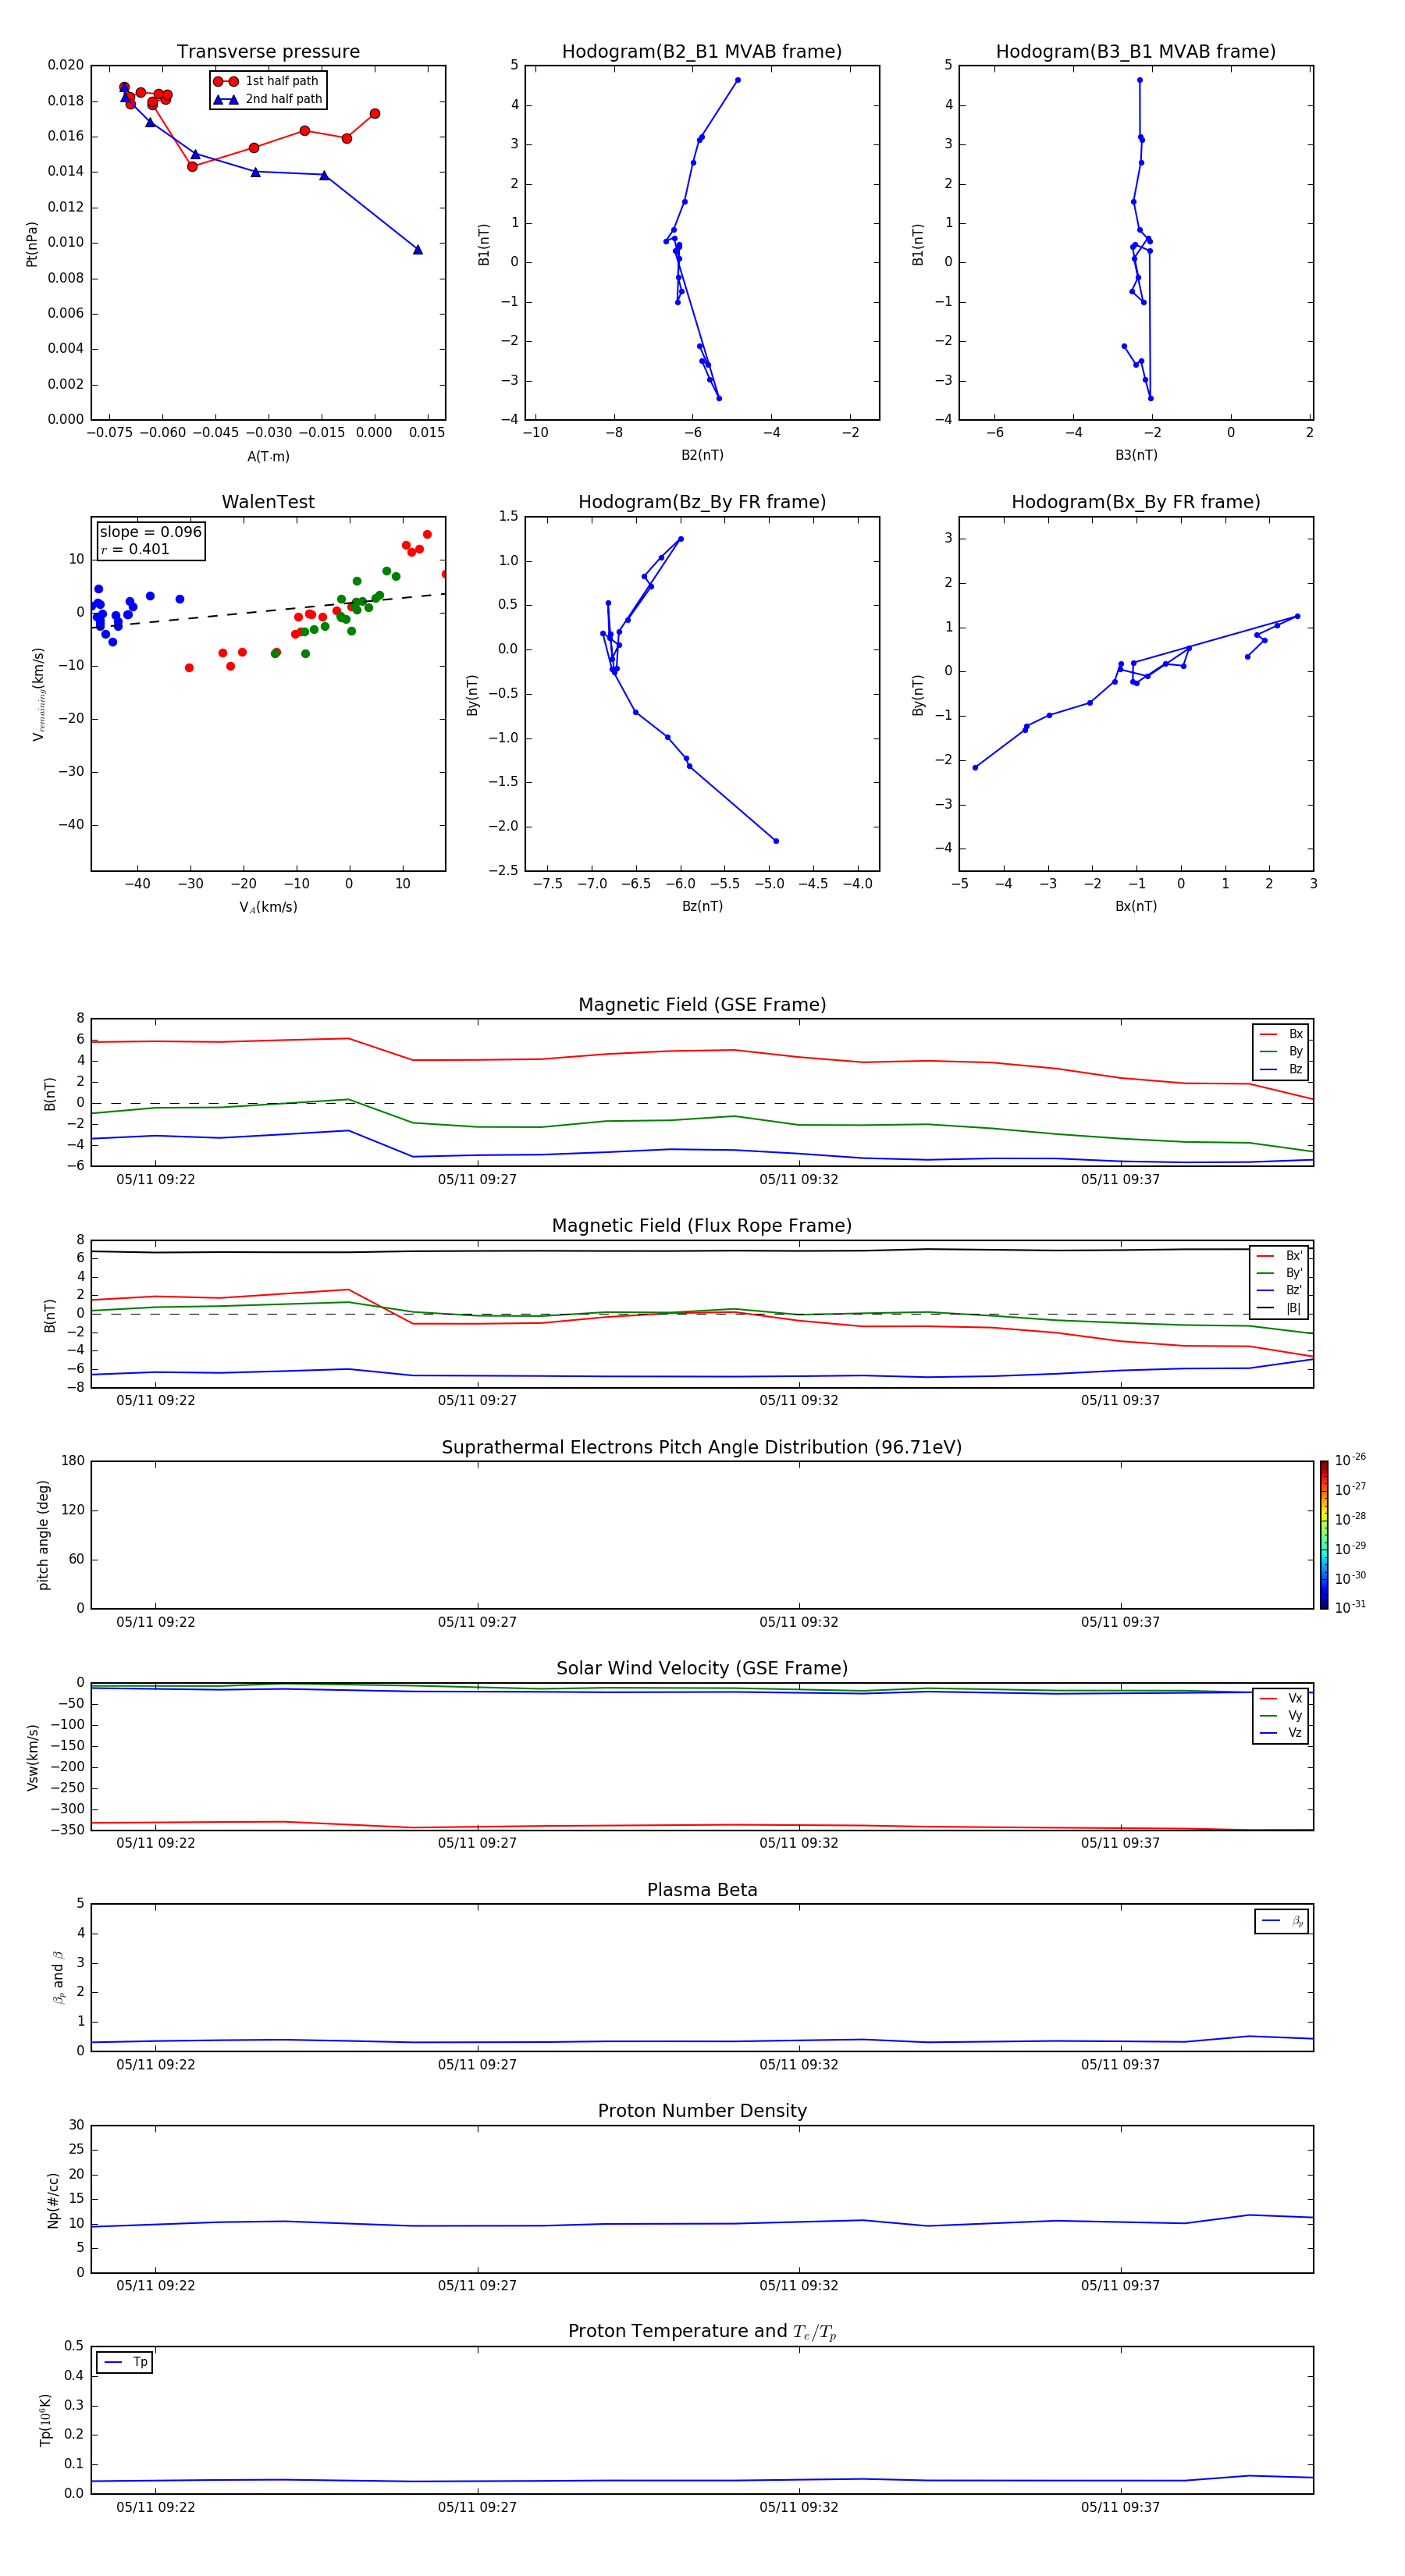Click the 'pitch angle (deg)' axis label

click(x=44, y=1535)
